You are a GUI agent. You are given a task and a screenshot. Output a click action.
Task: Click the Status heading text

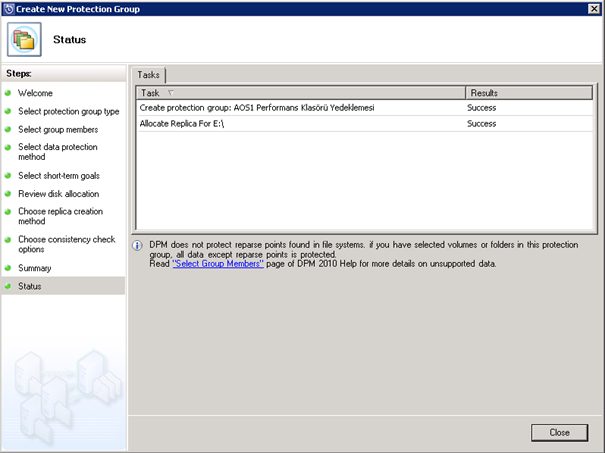[x=69, y=39]
